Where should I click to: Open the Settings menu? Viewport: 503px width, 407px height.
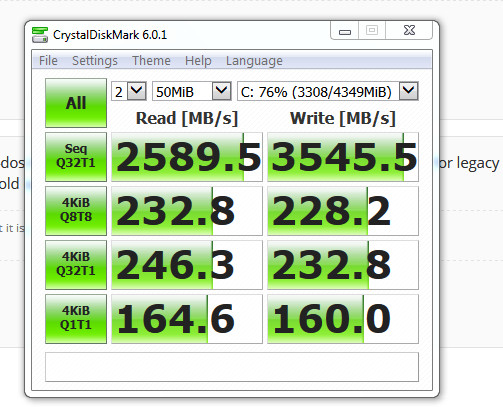(x=95, y=61)
